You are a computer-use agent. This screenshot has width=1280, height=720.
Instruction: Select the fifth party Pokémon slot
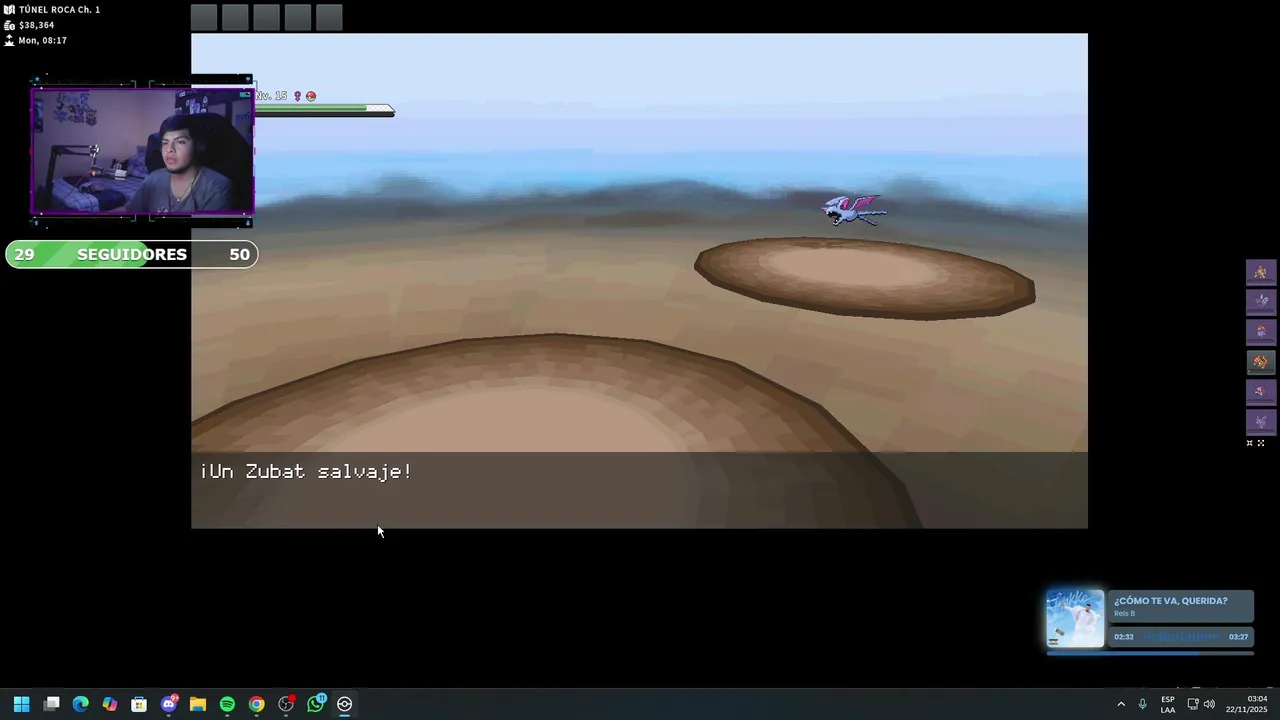coord(1260,392)
